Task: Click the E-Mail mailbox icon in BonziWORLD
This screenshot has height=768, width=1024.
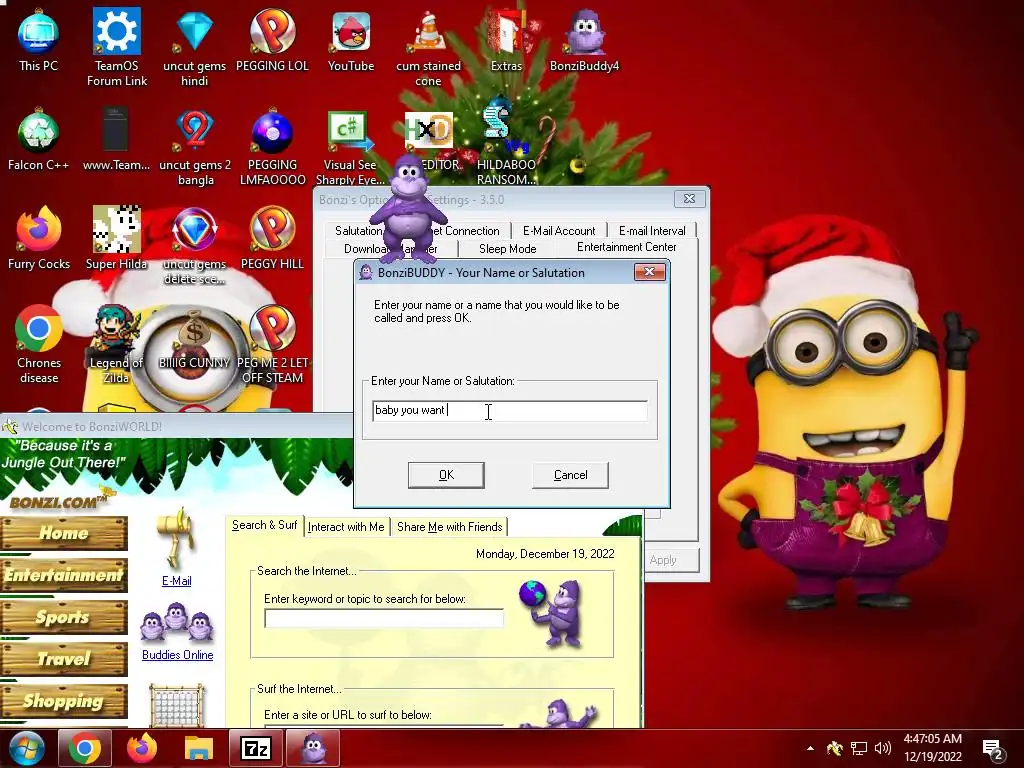Action: [x=176, y=539]
